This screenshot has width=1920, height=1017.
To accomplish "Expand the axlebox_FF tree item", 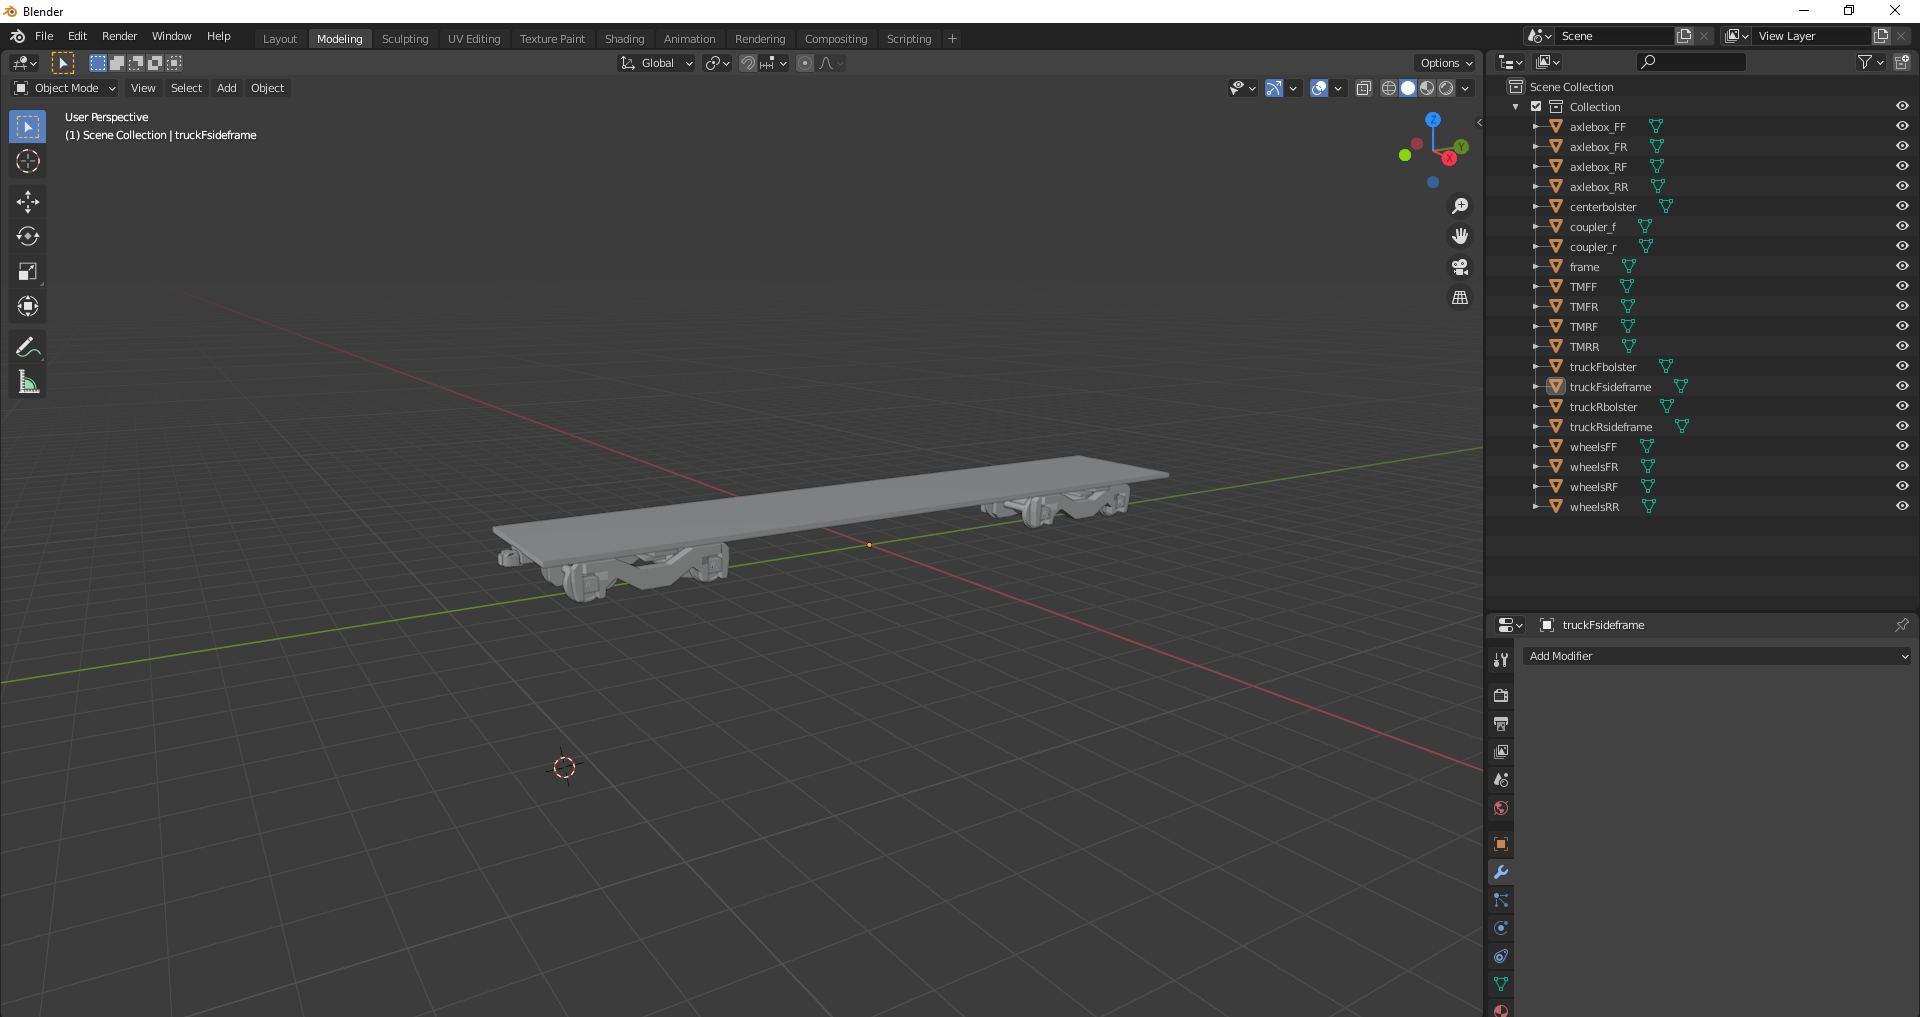I will 1535,127.
